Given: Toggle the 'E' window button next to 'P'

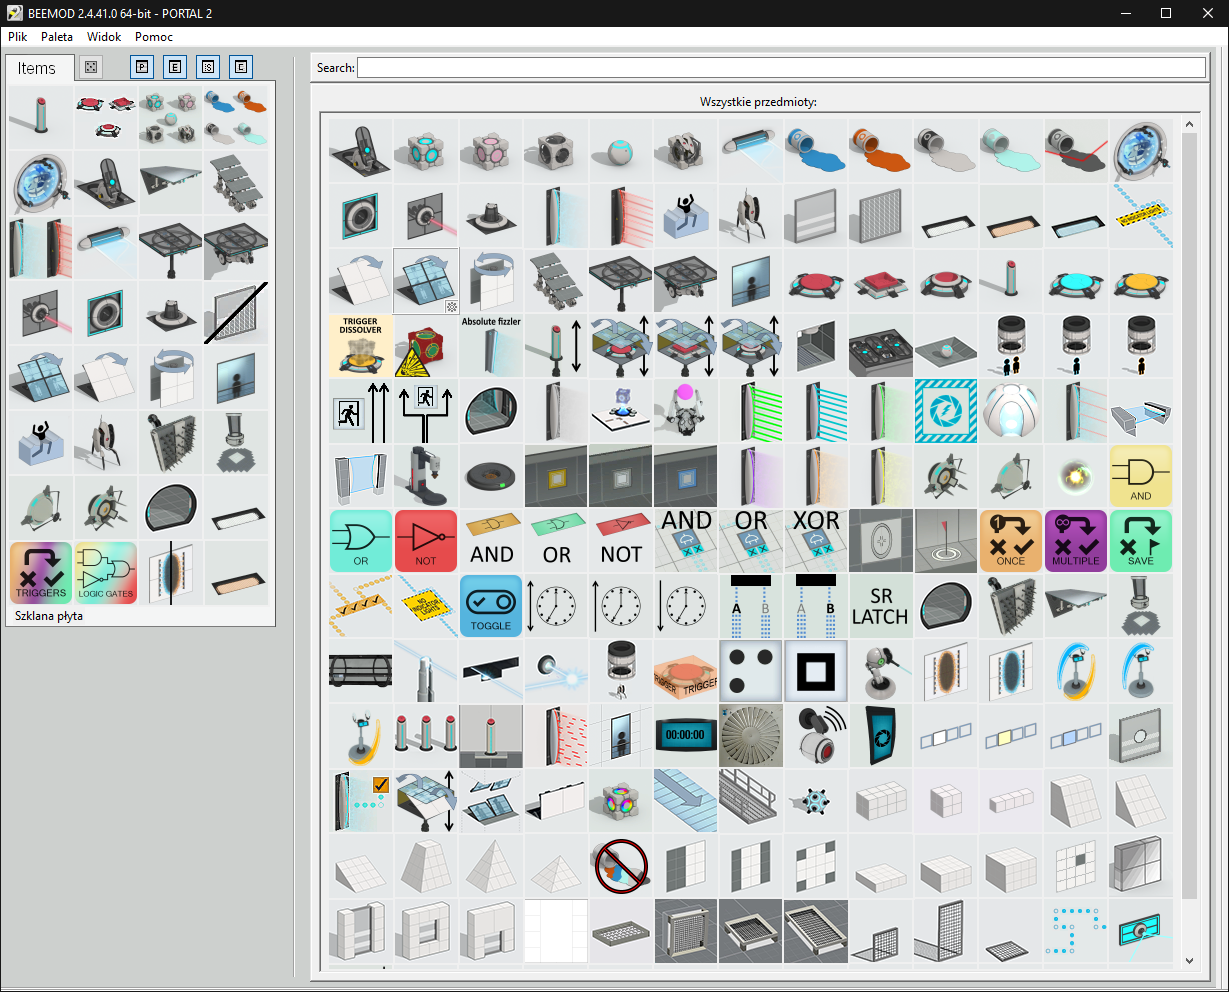Looking at the screenshot, I should [175, 67].
